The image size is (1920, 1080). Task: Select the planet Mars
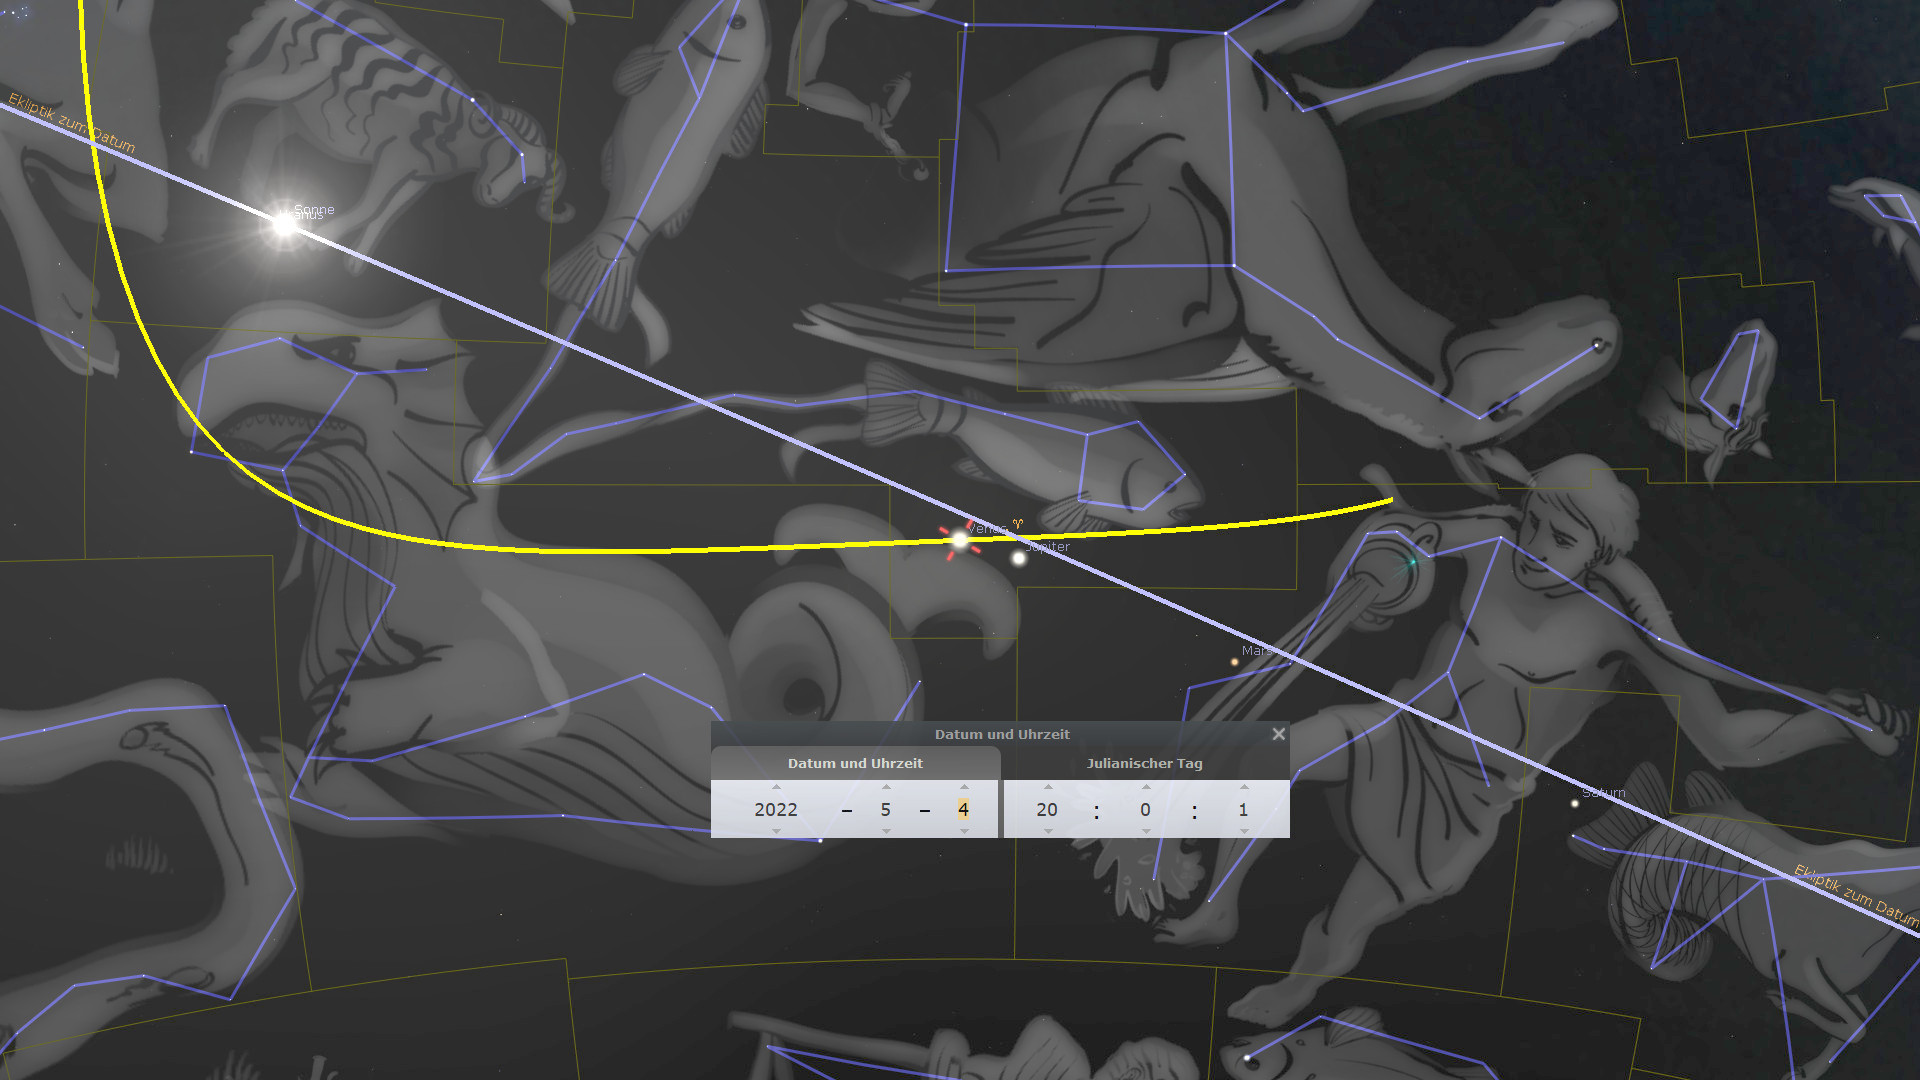1234,661
